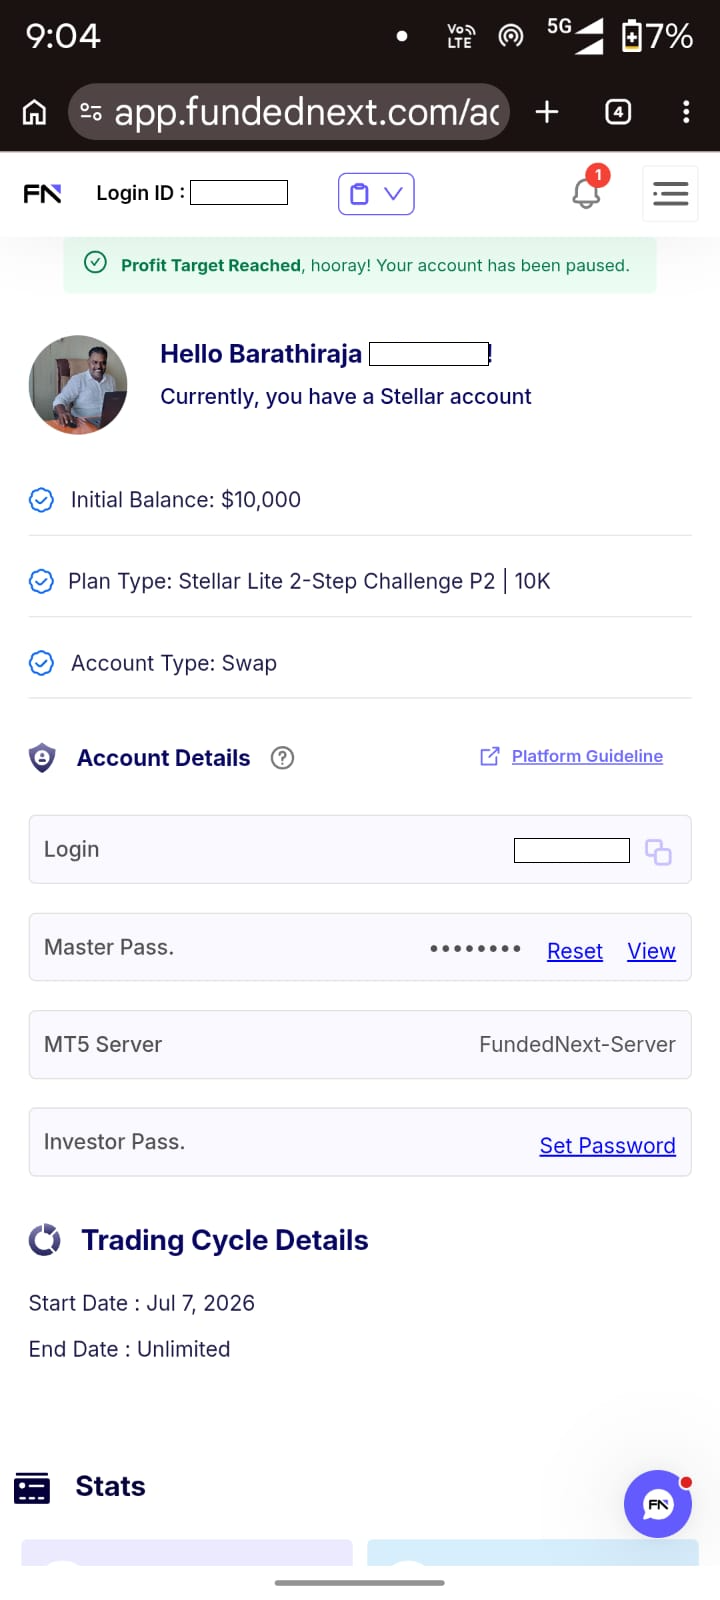Click the Account Details help question mark

click(x=282, y=758)
